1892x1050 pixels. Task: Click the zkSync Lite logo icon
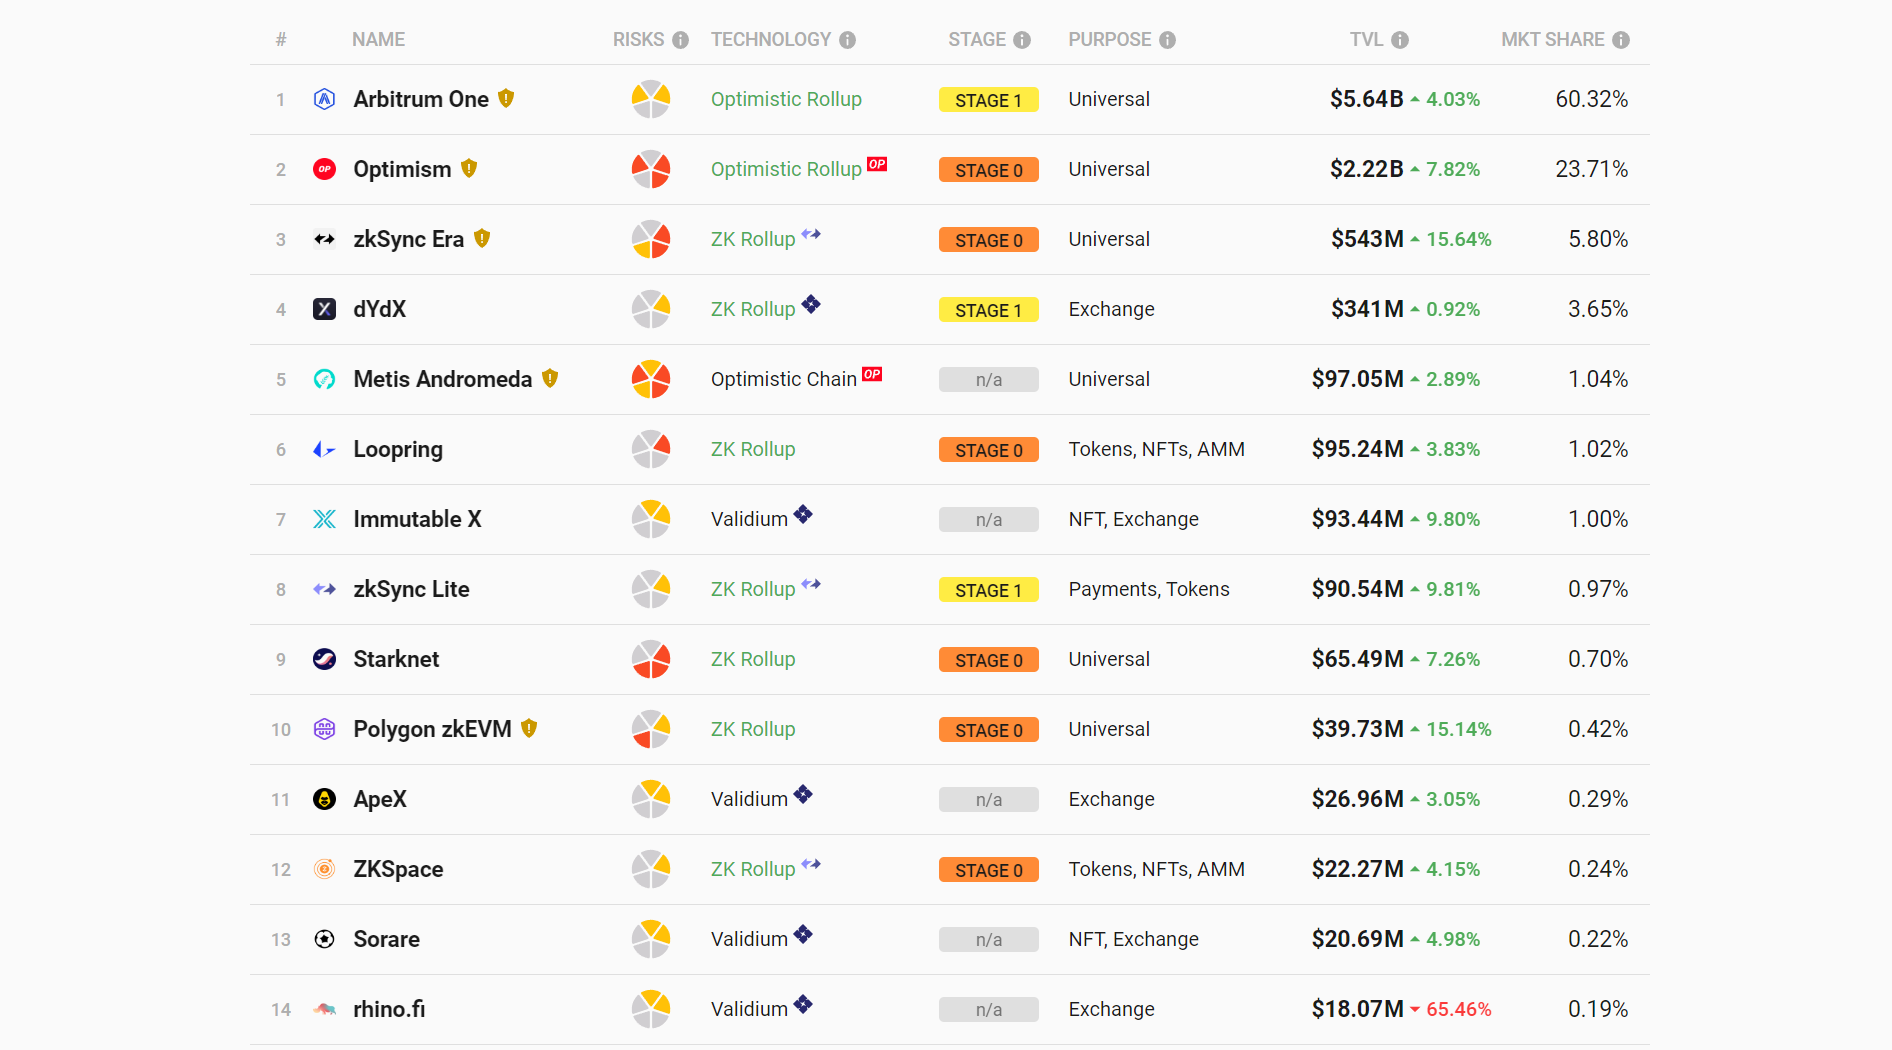324,589
